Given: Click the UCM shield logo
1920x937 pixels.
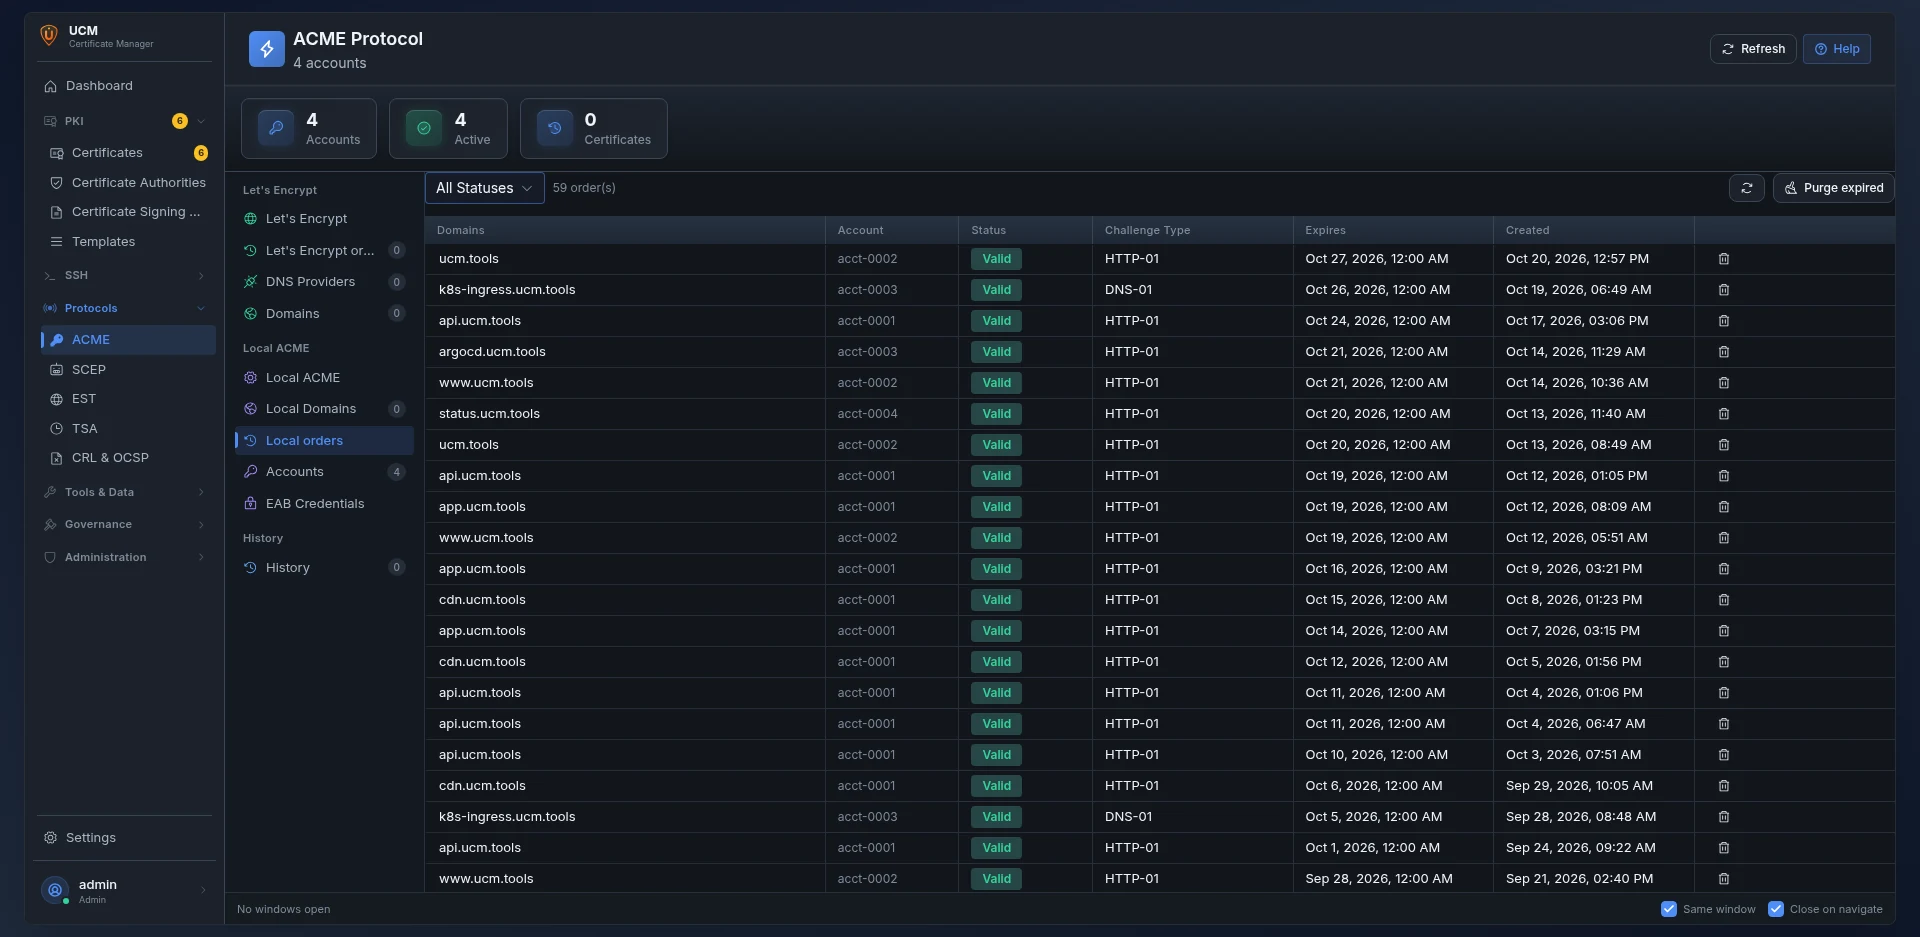Looking at the screenshot, I should click(x=48, y=36).
